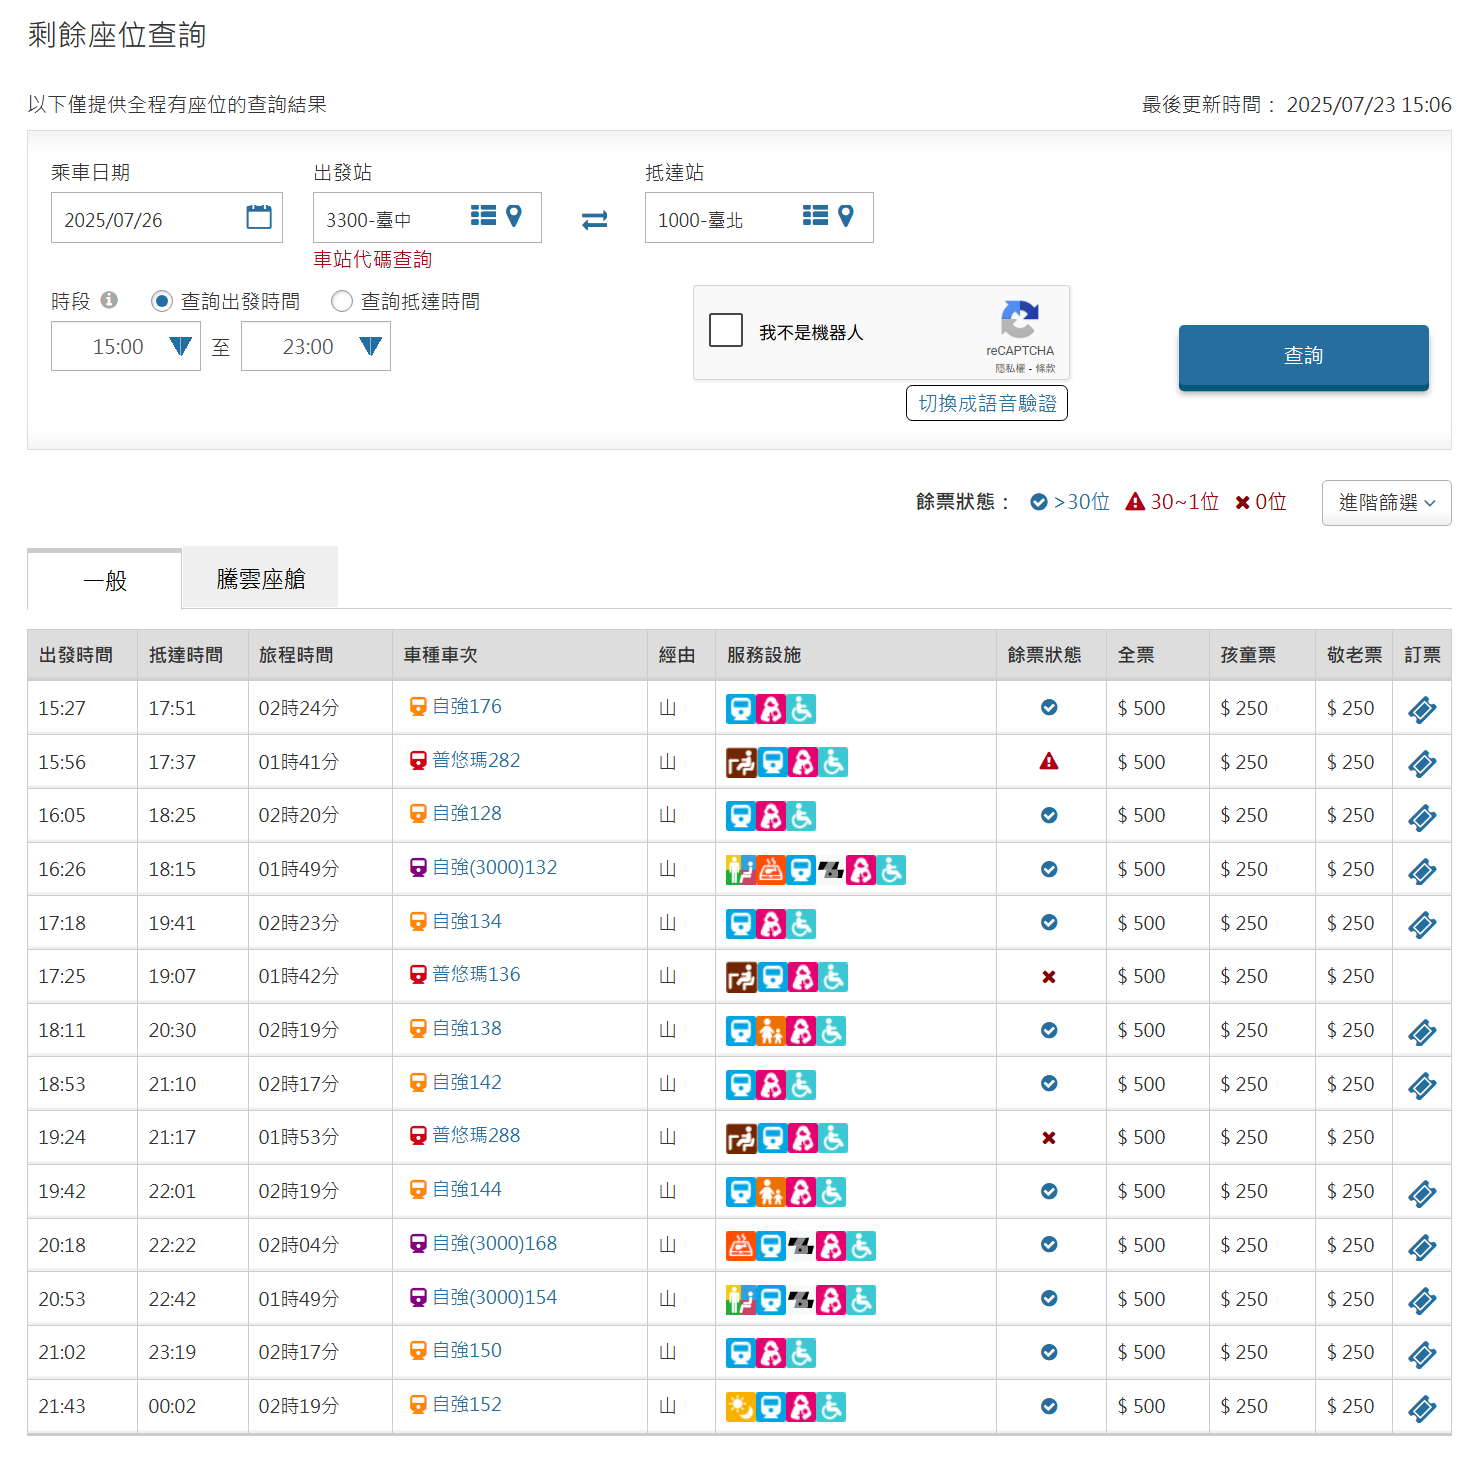Open train 自強134 details link
Image resolution: width=1477 pixels, height=1467 pixels.
(467, 921)
